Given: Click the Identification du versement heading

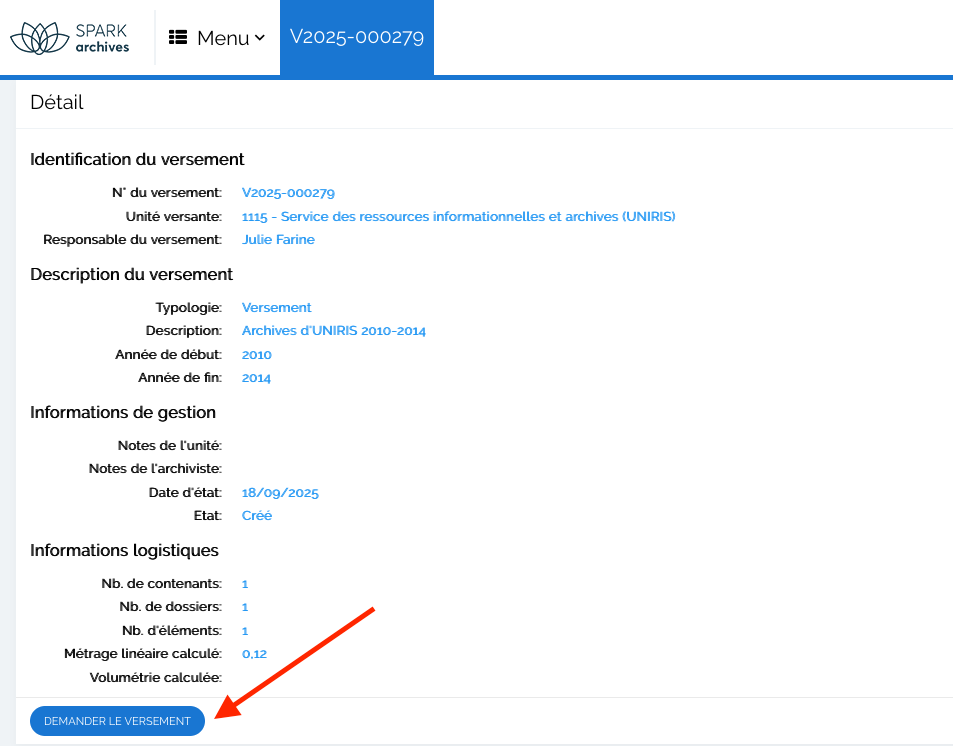Looking at the screenshot, I should pos(137,159).
